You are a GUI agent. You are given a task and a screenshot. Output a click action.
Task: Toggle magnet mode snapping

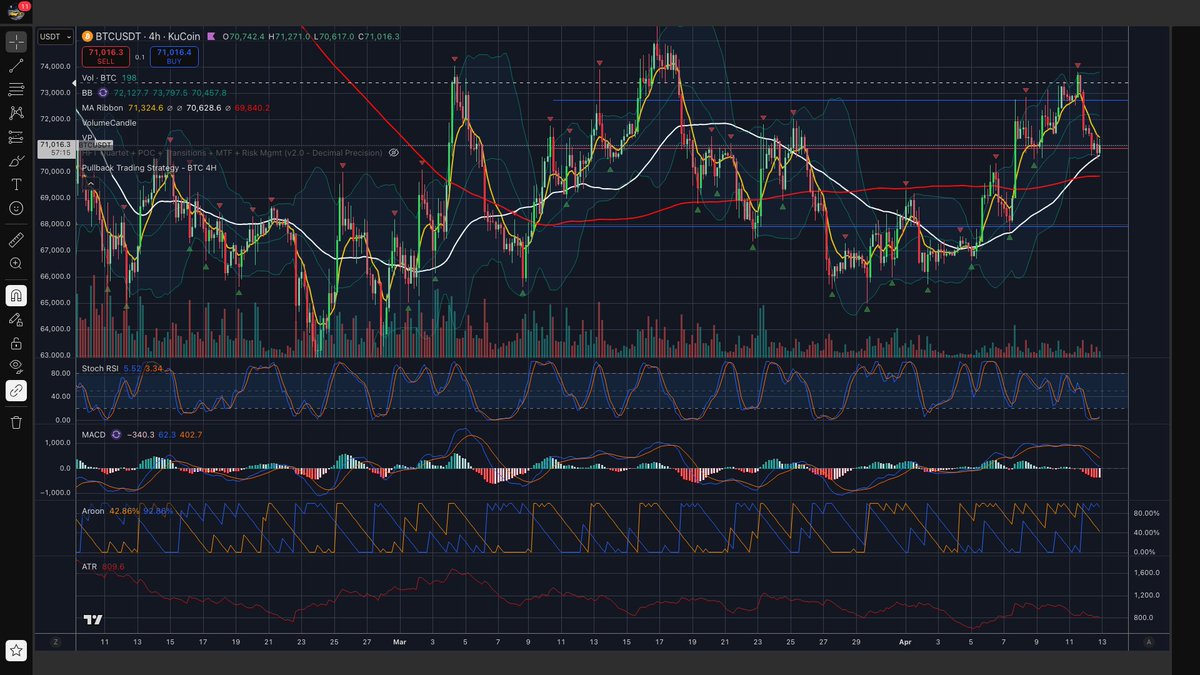16,296
